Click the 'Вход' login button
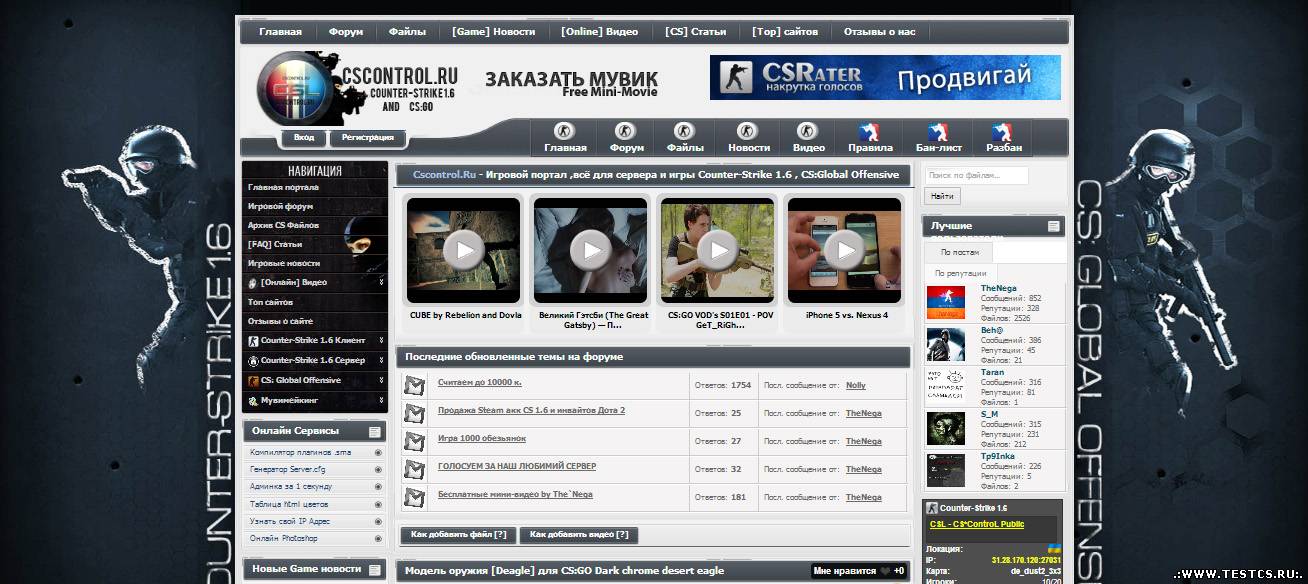 pyautogui.click(x=304, y=138)
